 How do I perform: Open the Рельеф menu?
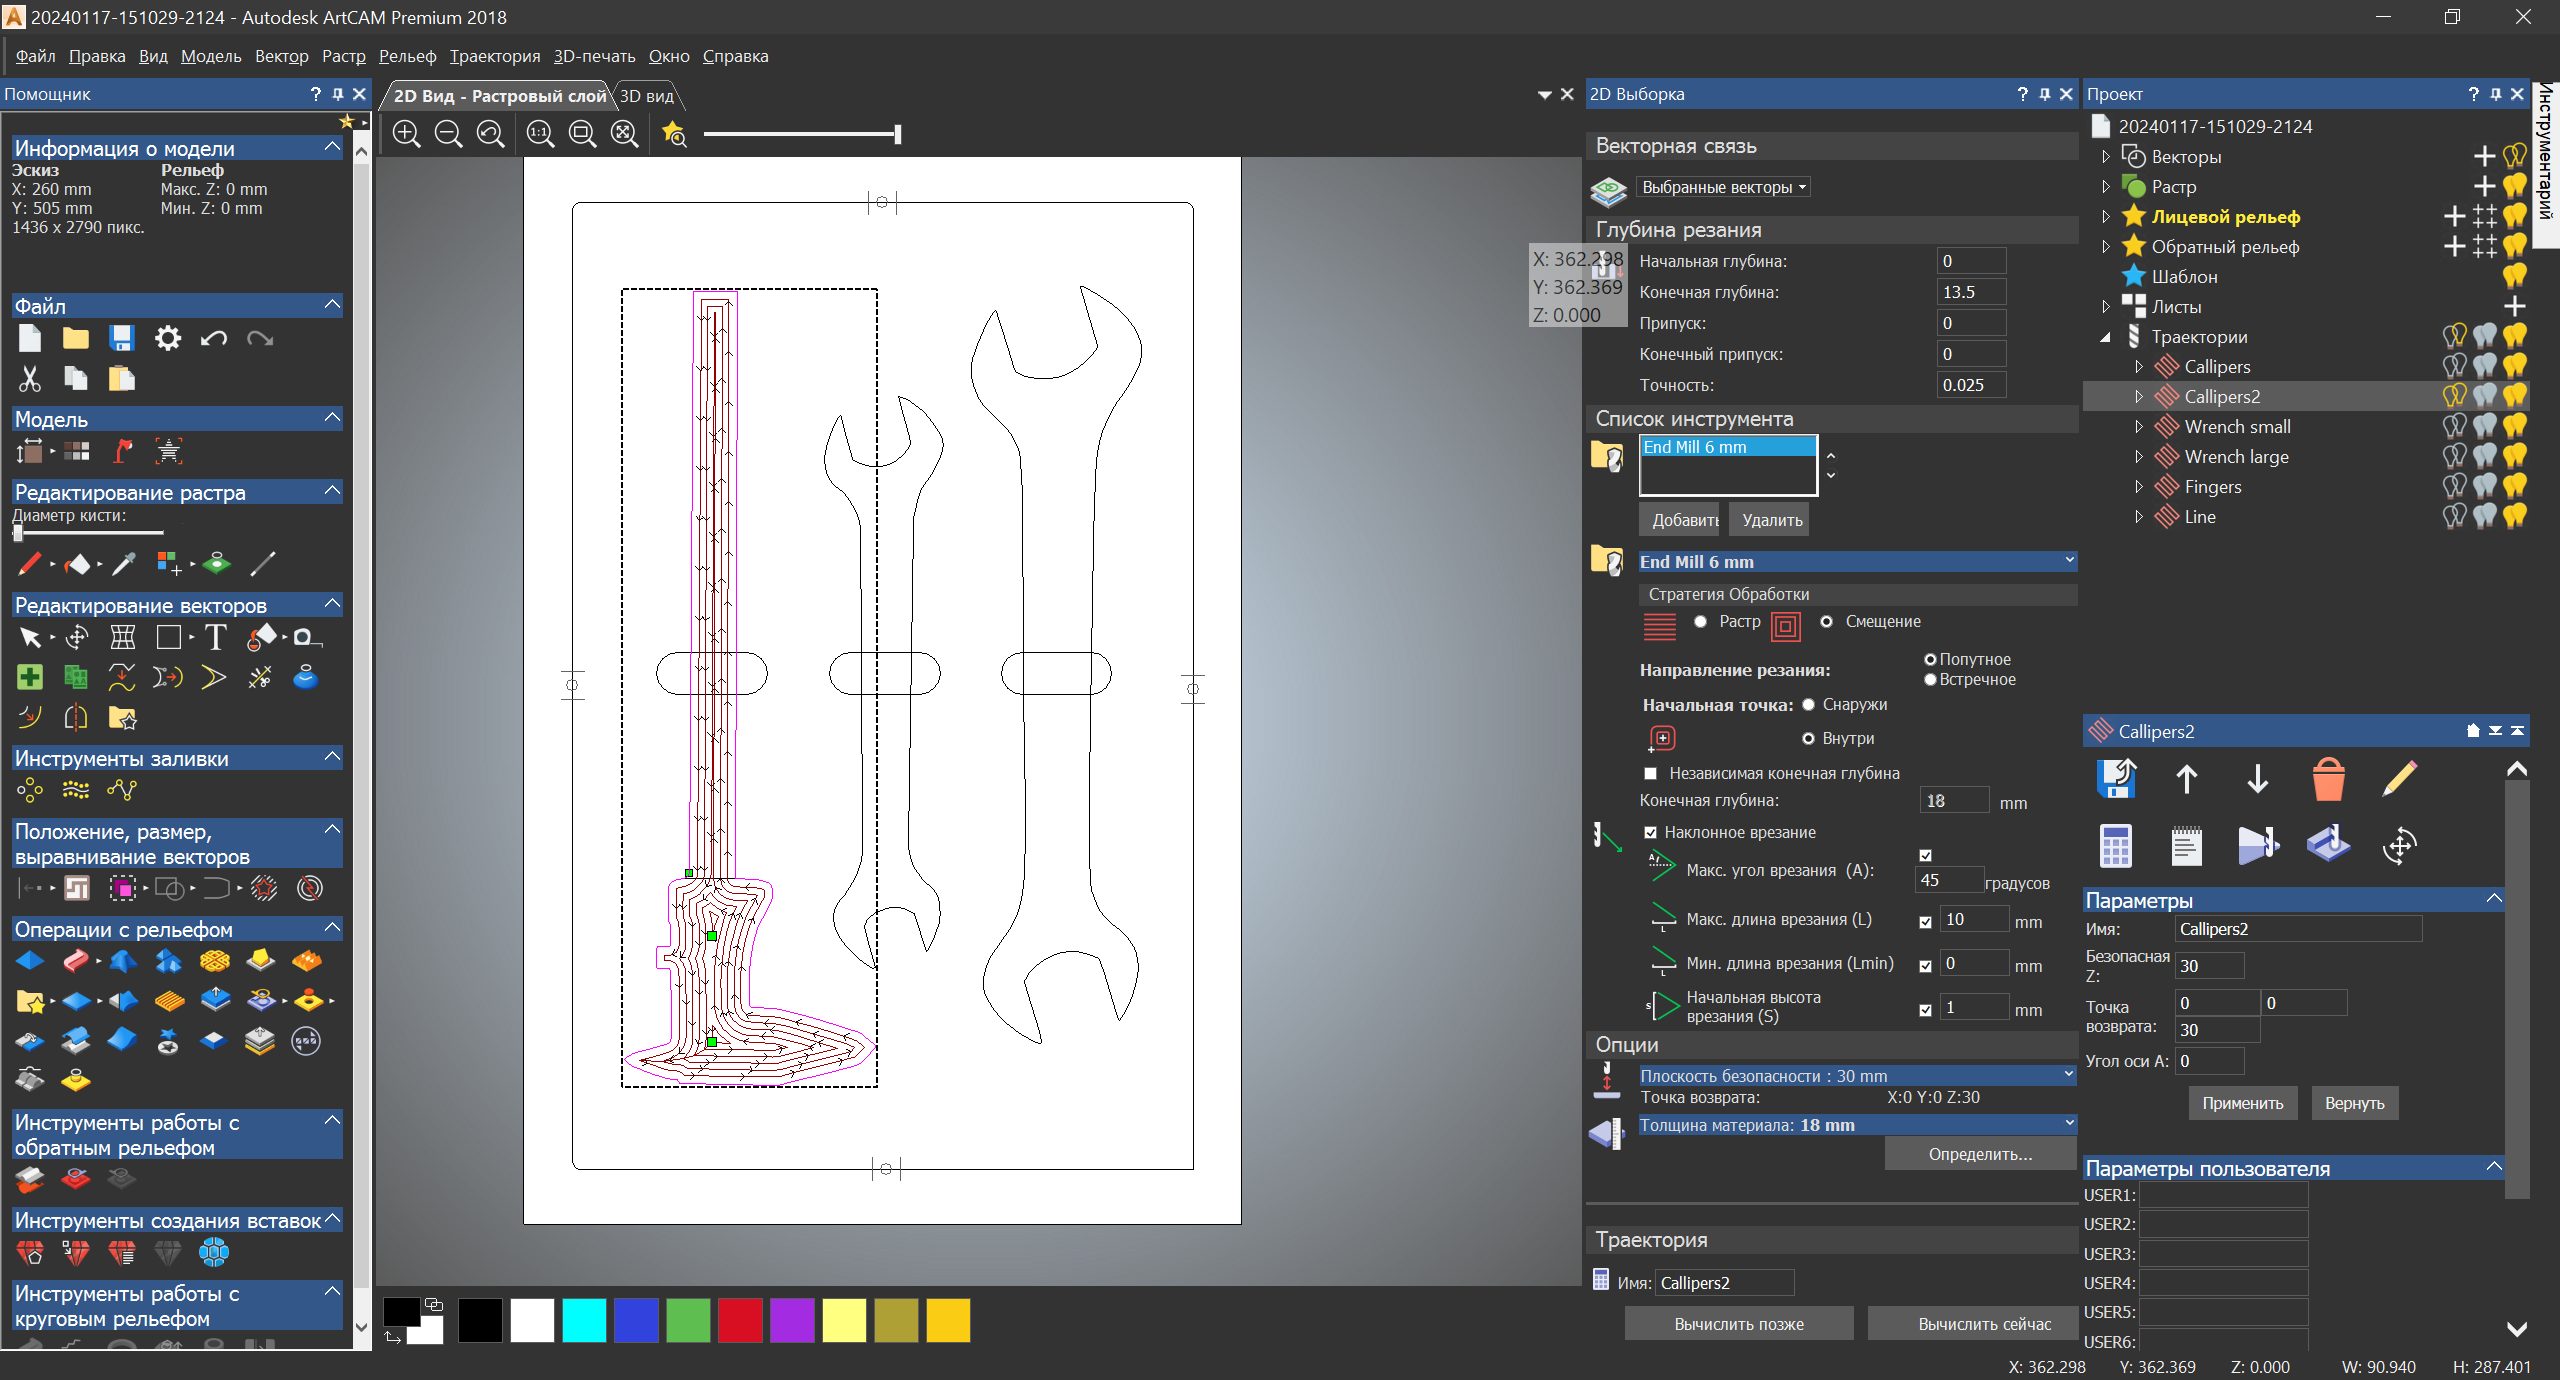(x=407, y=56)
